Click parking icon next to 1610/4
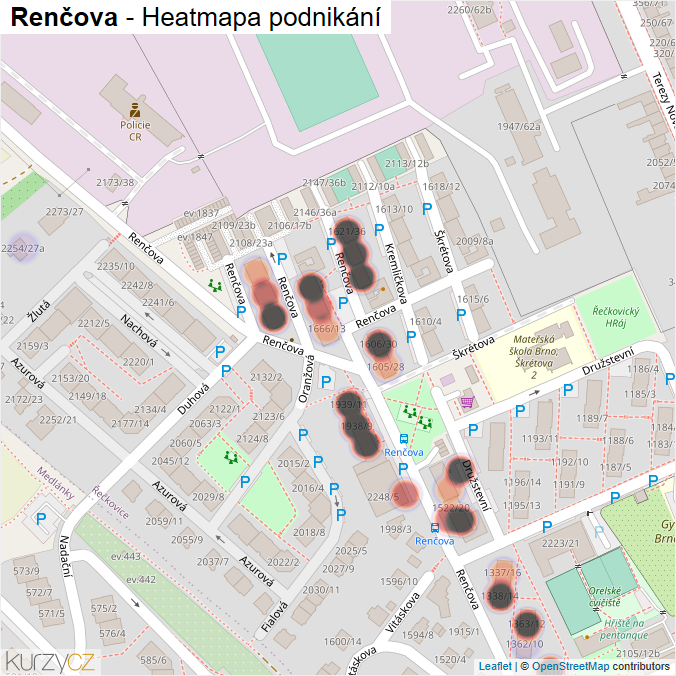676x676 pixels. [411, 336]
